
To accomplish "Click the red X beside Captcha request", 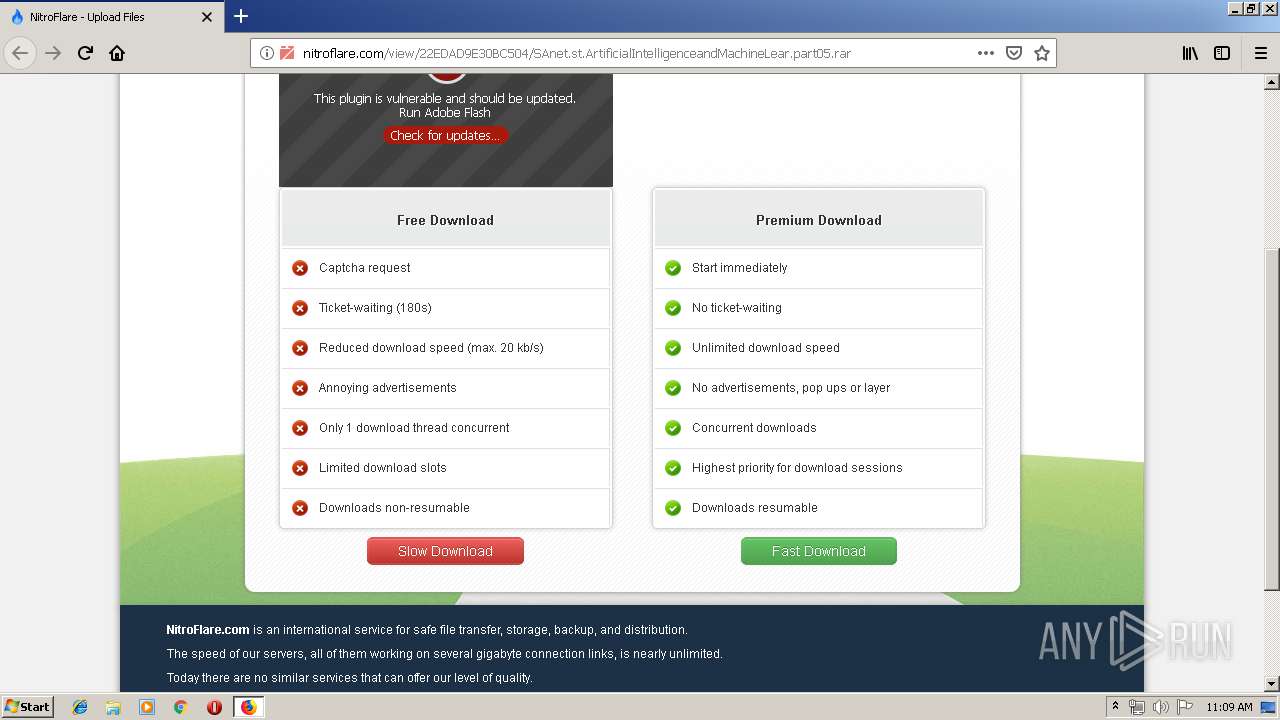I will (299, 268).
